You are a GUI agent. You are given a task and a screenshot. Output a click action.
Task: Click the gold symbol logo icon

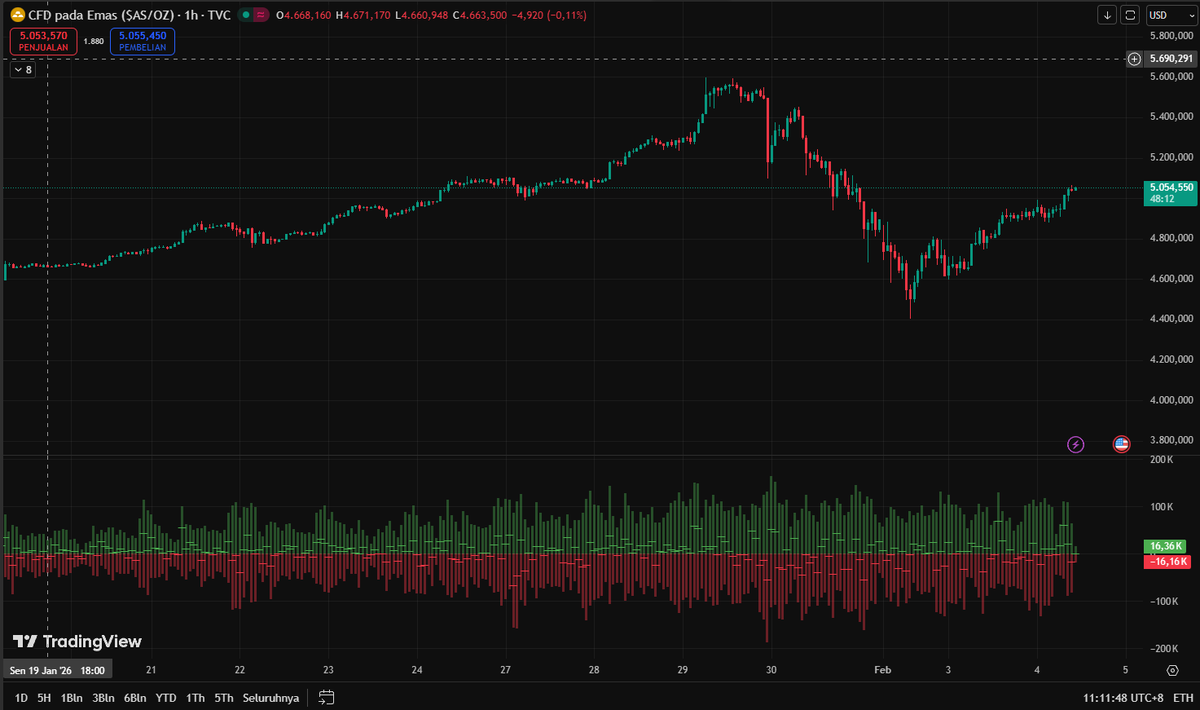click(x=17, y=15)
